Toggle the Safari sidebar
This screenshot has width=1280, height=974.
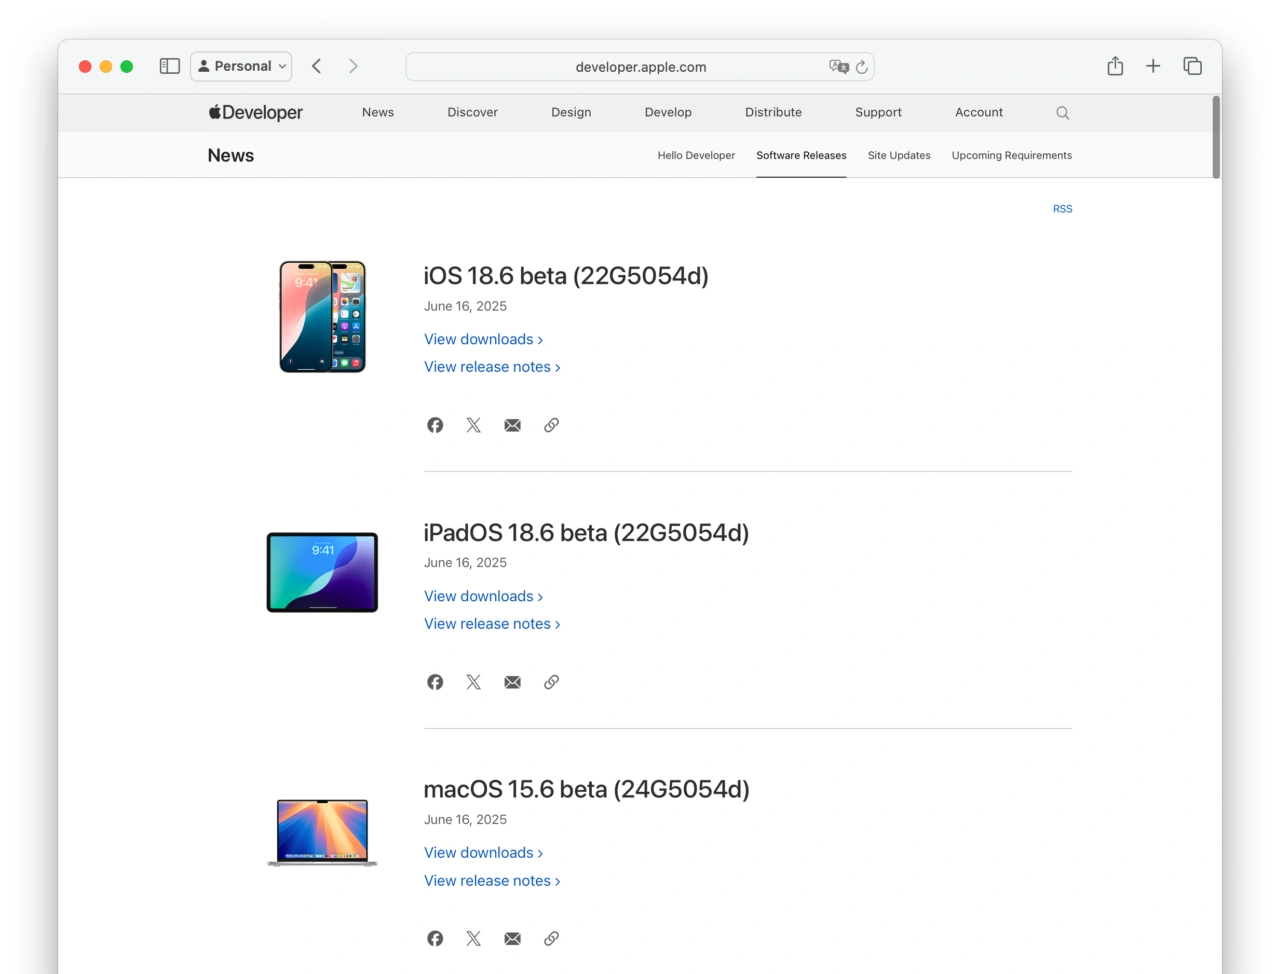click(x=170, y=66)
